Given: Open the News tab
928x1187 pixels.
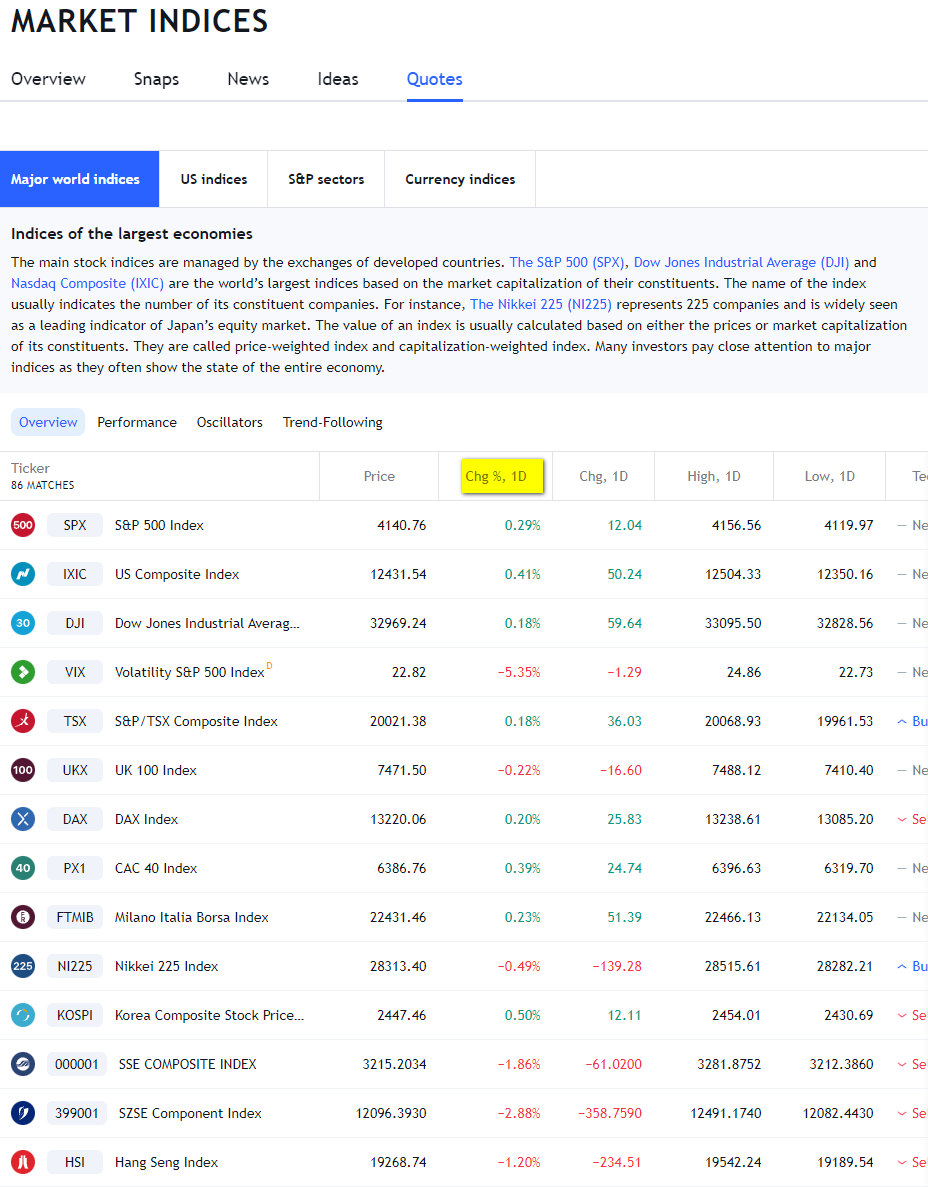Looking at the screenshot, I should [x=248, y=79].
